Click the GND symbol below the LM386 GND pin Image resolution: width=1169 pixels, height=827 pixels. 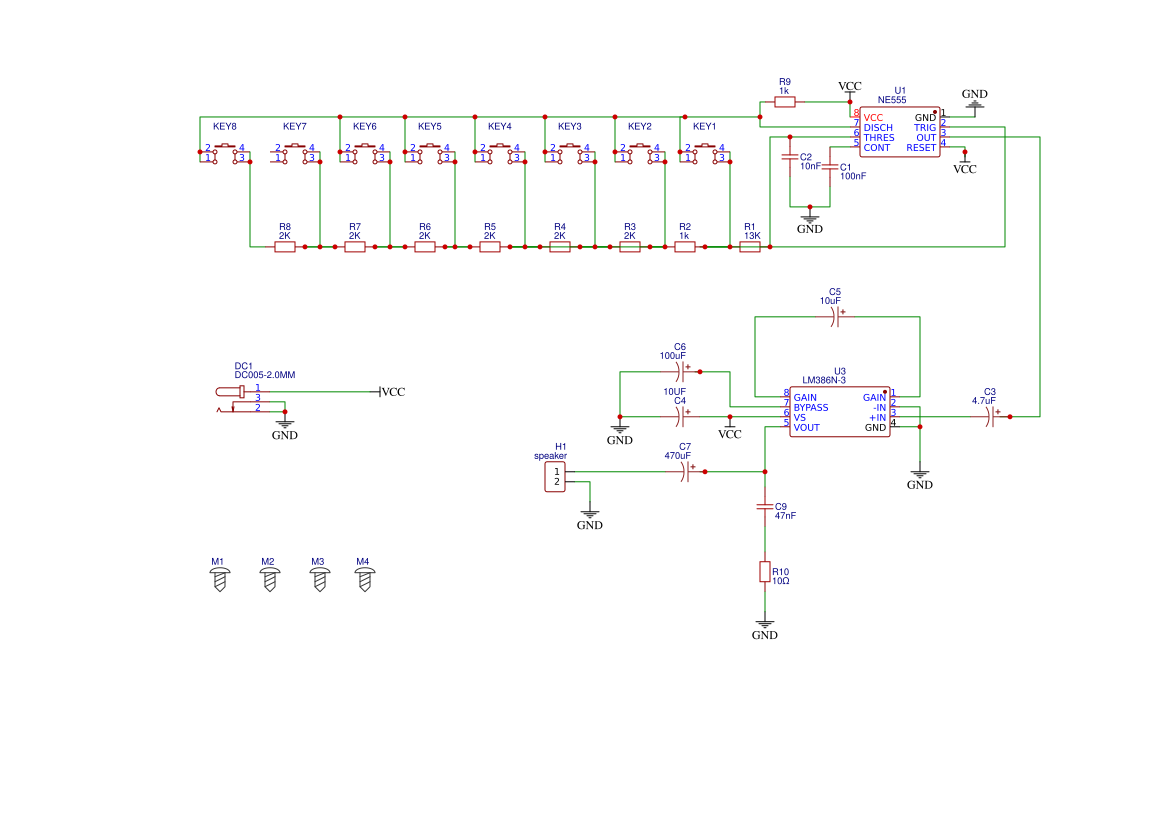click(920, 478)
